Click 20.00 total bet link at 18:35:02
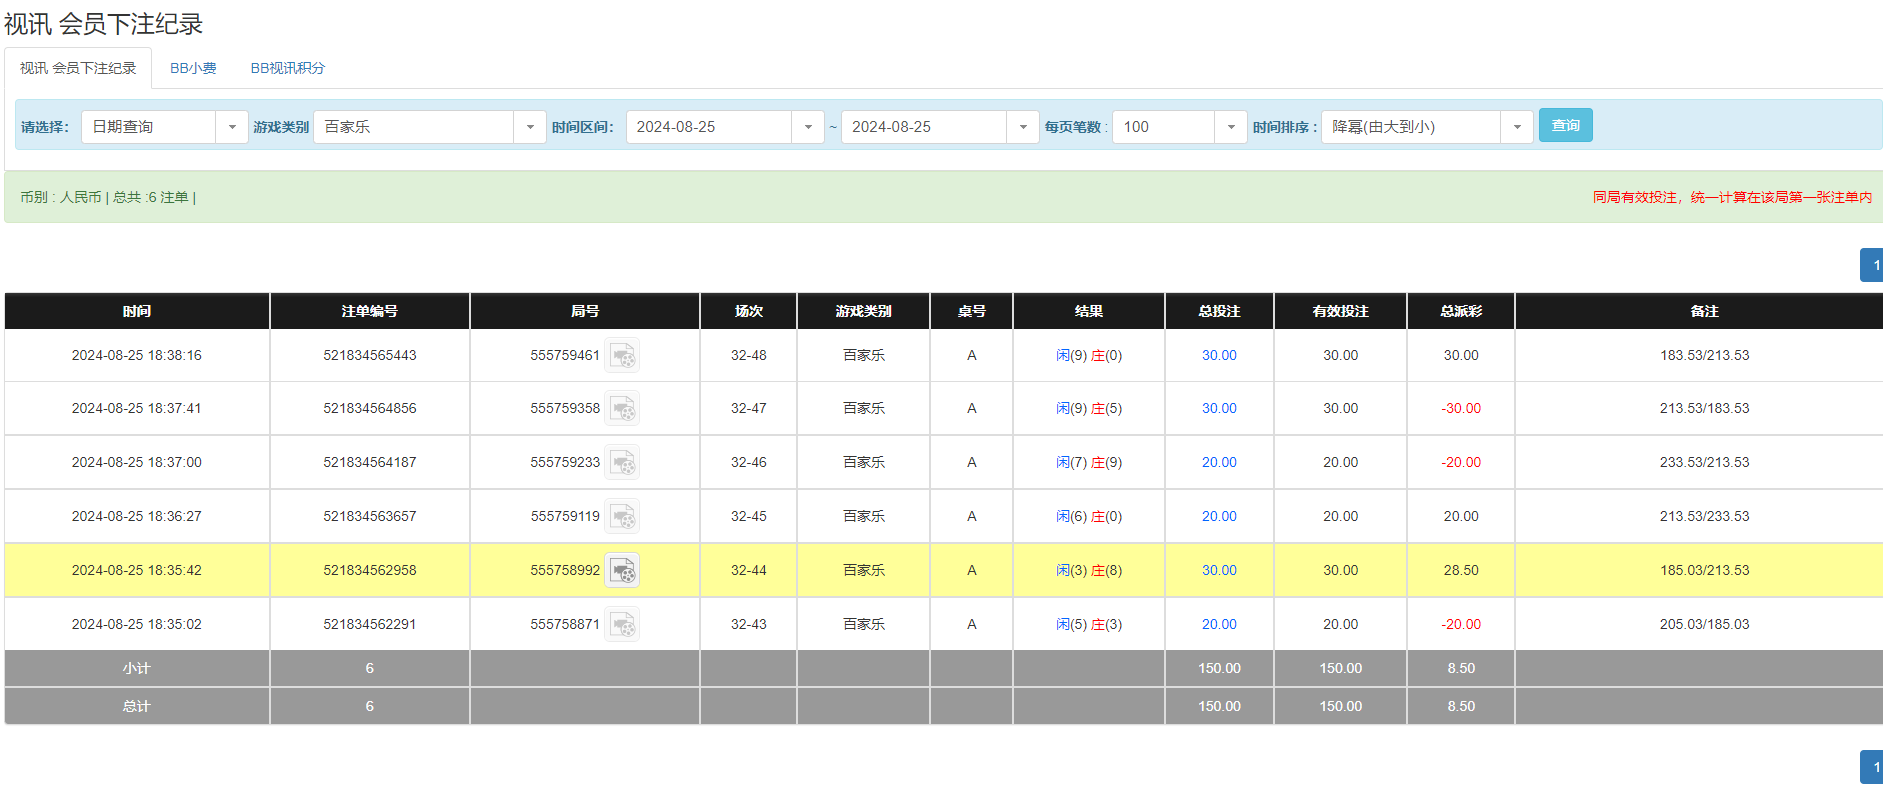This screenshot has width=1883, height=806. (1218, 625)
